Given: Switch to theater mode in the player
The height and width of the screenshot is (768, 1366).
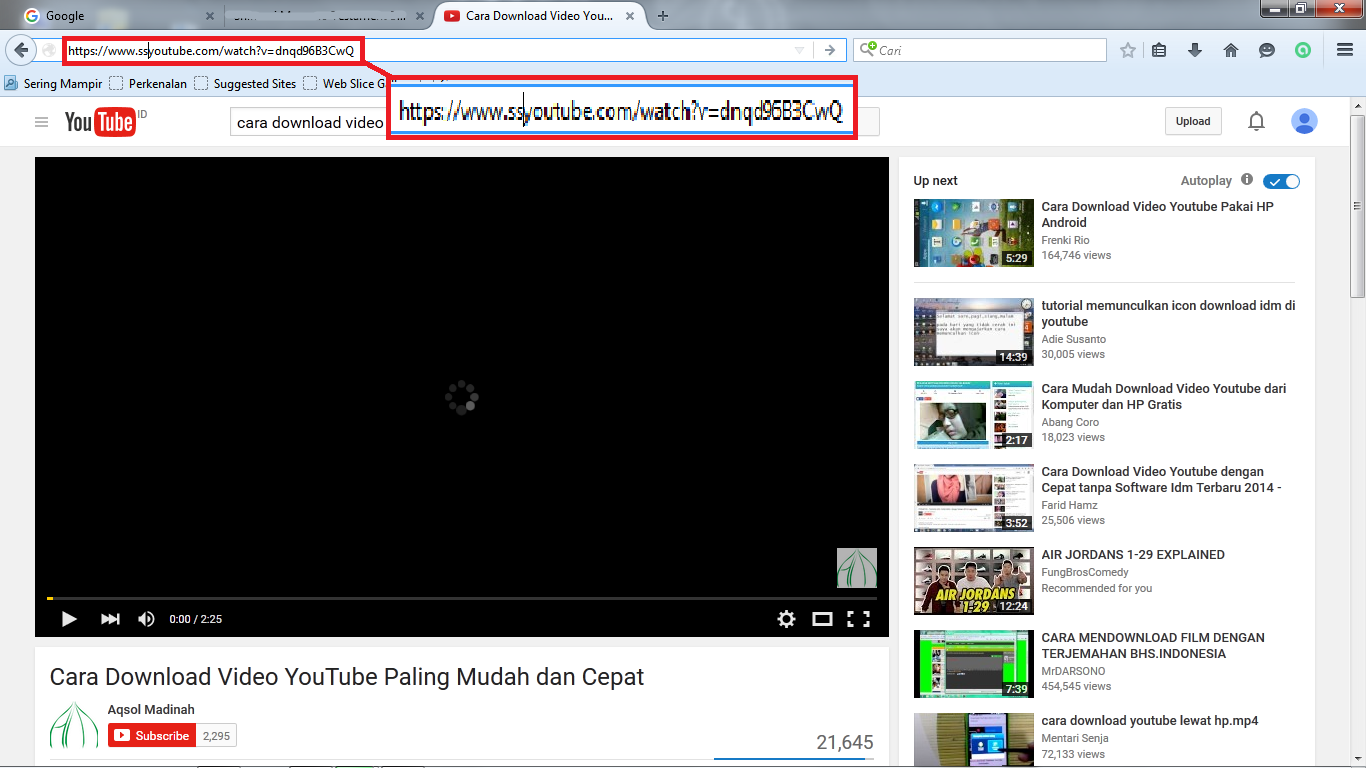Looking at the screenshot, I should [x=822, y=618].
